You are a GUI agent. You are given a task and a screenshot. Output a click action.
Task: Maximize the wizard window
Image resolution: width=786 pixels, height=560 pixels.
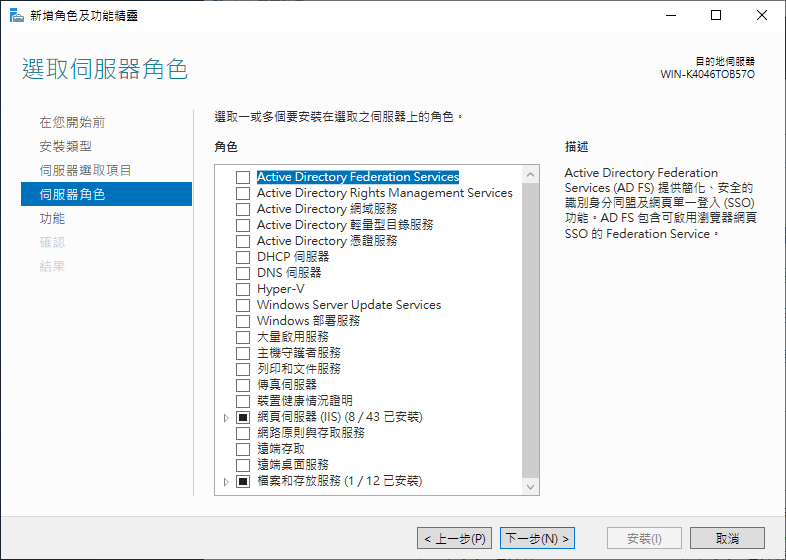[x=716, y=16]
